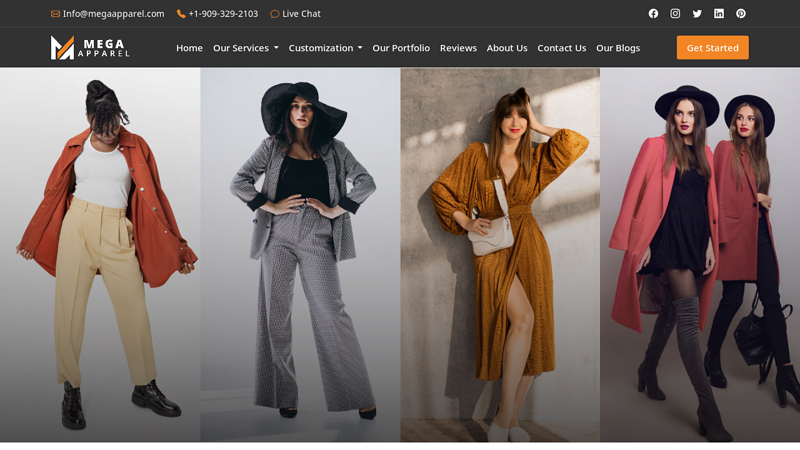Open the Facebook social icon
Screen dimensions: 800x450
click(653, 14)
